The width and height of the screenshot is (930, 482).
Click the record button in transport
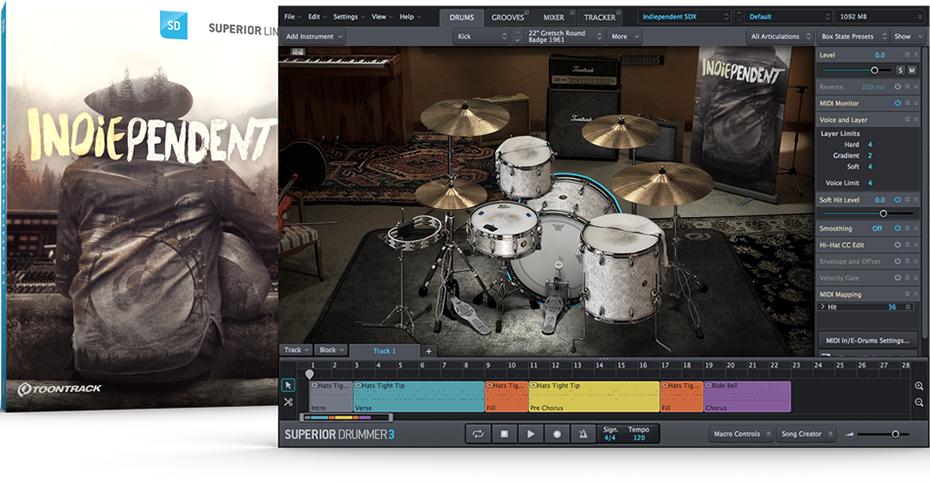tap(557, 434)
